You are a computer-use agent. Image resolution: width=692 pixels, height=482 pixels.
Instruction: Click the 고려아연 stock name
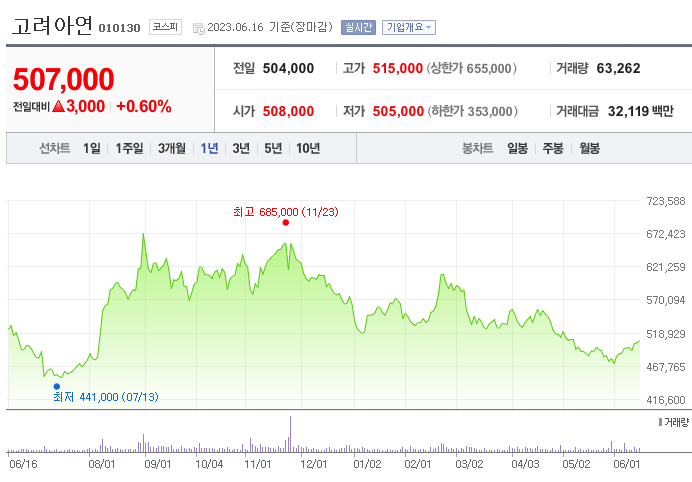pos(52,26)
